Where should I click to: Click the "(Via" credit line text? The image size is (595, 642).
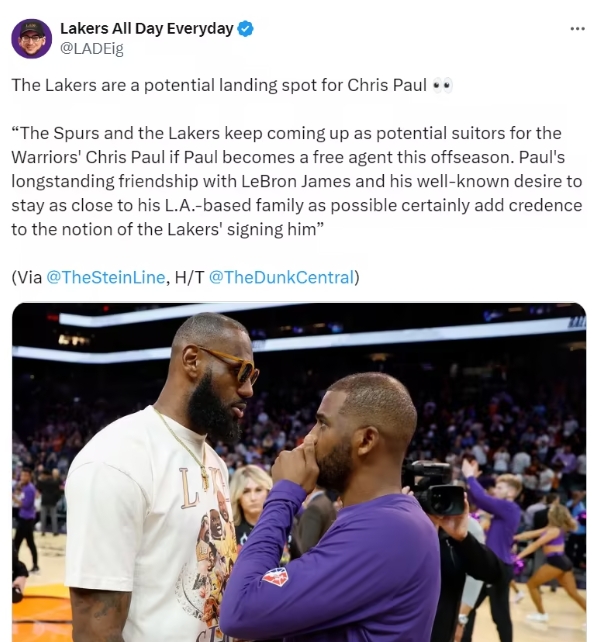[x=27, y=278]
